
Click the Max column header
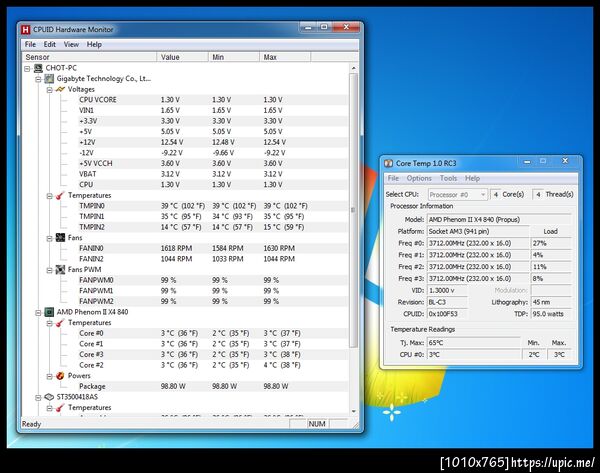point(285,57)
